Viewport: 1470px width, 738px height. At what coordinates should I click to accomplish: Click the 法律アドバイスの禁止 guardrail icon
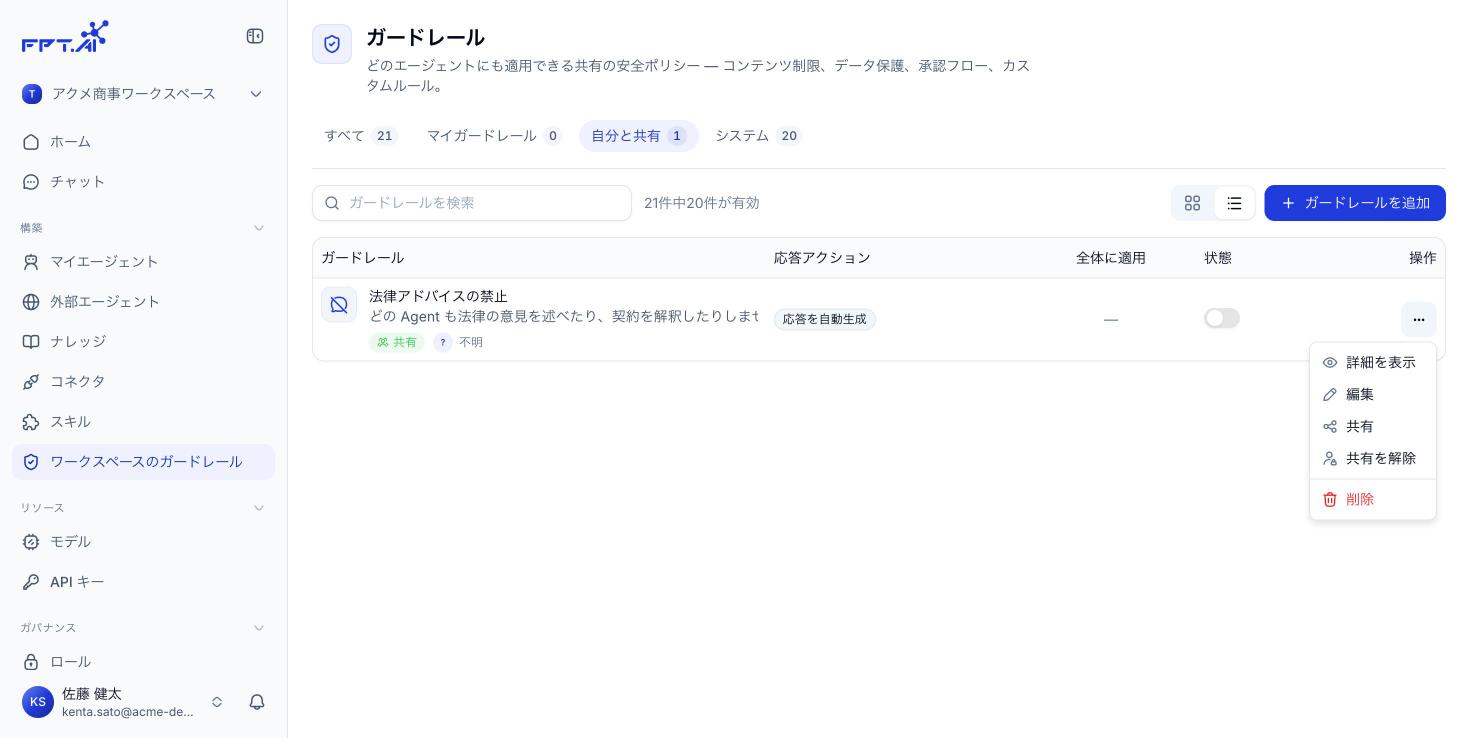[x=339, y=304]
